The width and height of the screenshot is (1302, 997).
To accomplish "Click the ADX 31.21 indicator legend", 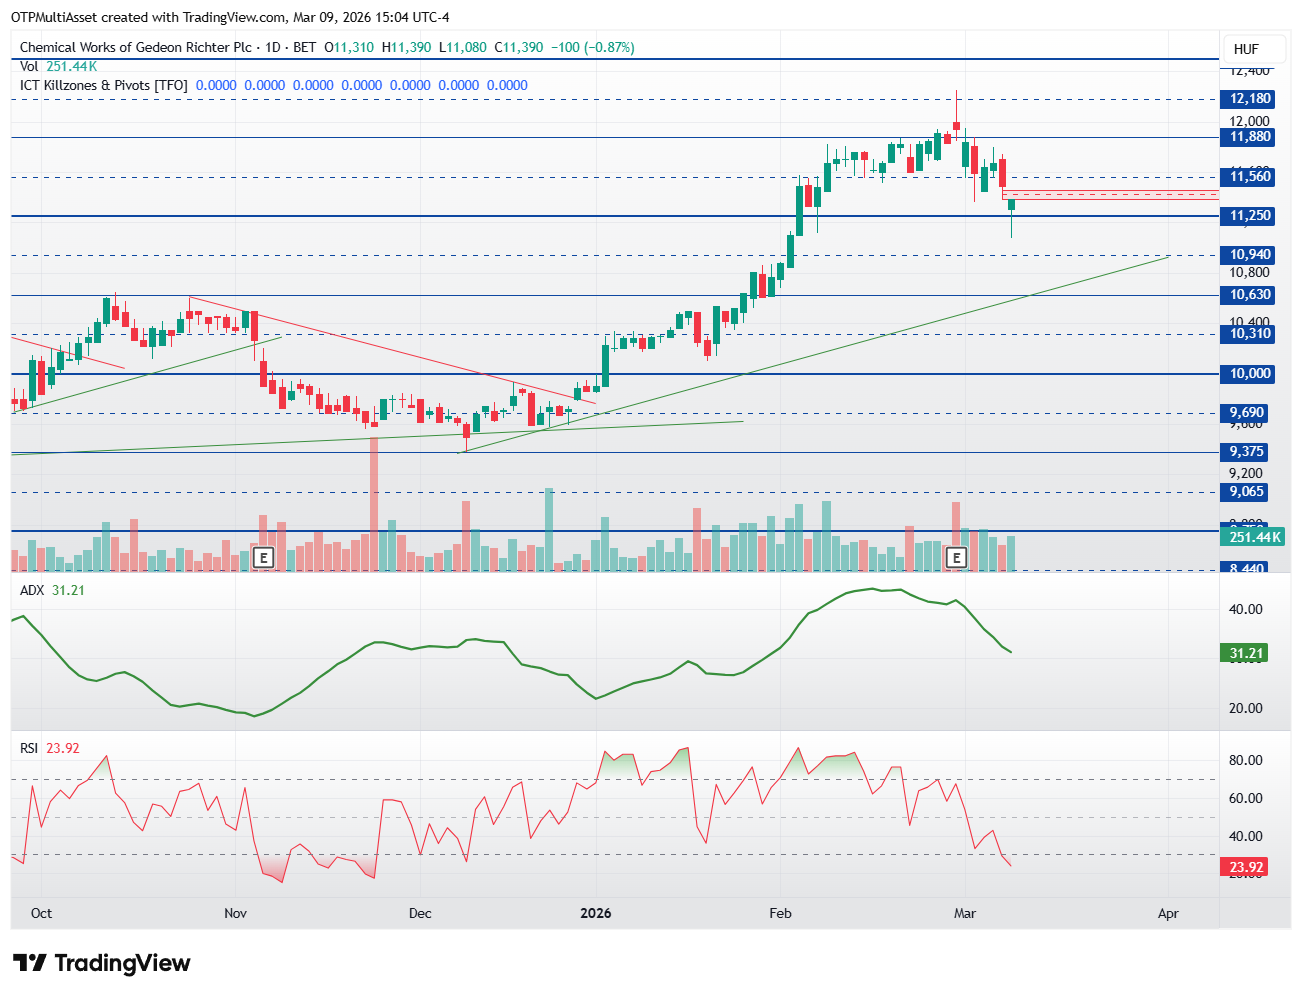I will [x=52, y=590].
